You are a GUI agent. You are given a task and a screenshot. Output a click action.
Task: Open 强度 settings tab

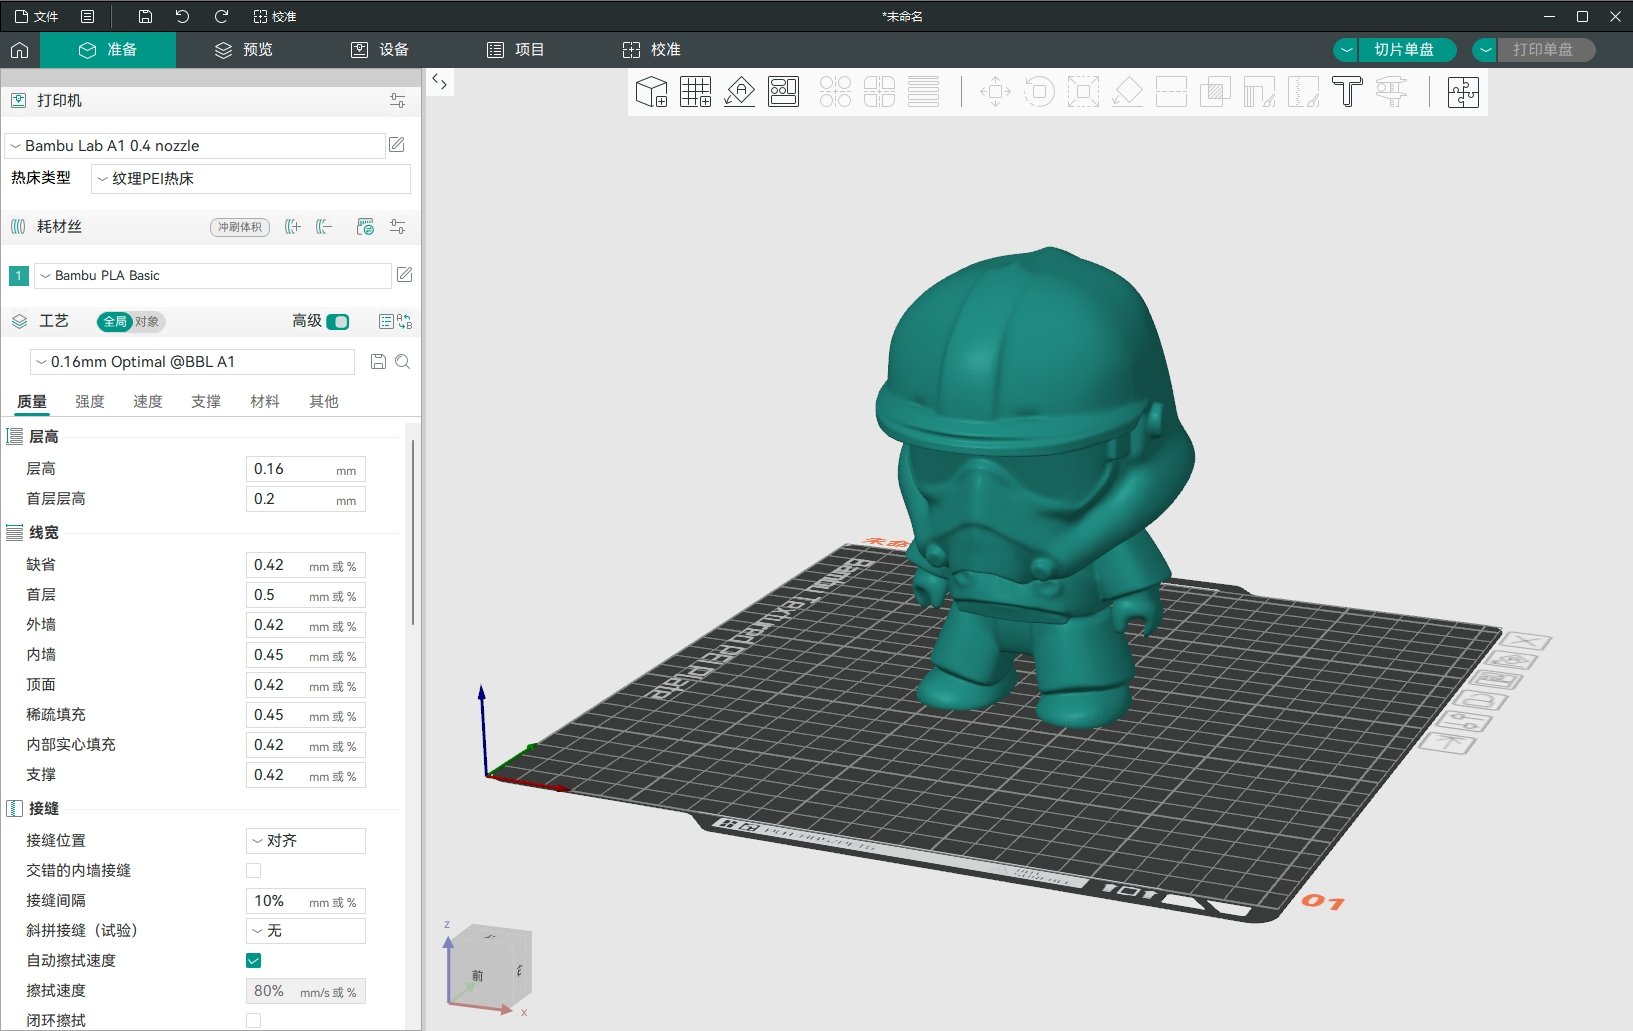pyautogui.click(x=90, y=402)
